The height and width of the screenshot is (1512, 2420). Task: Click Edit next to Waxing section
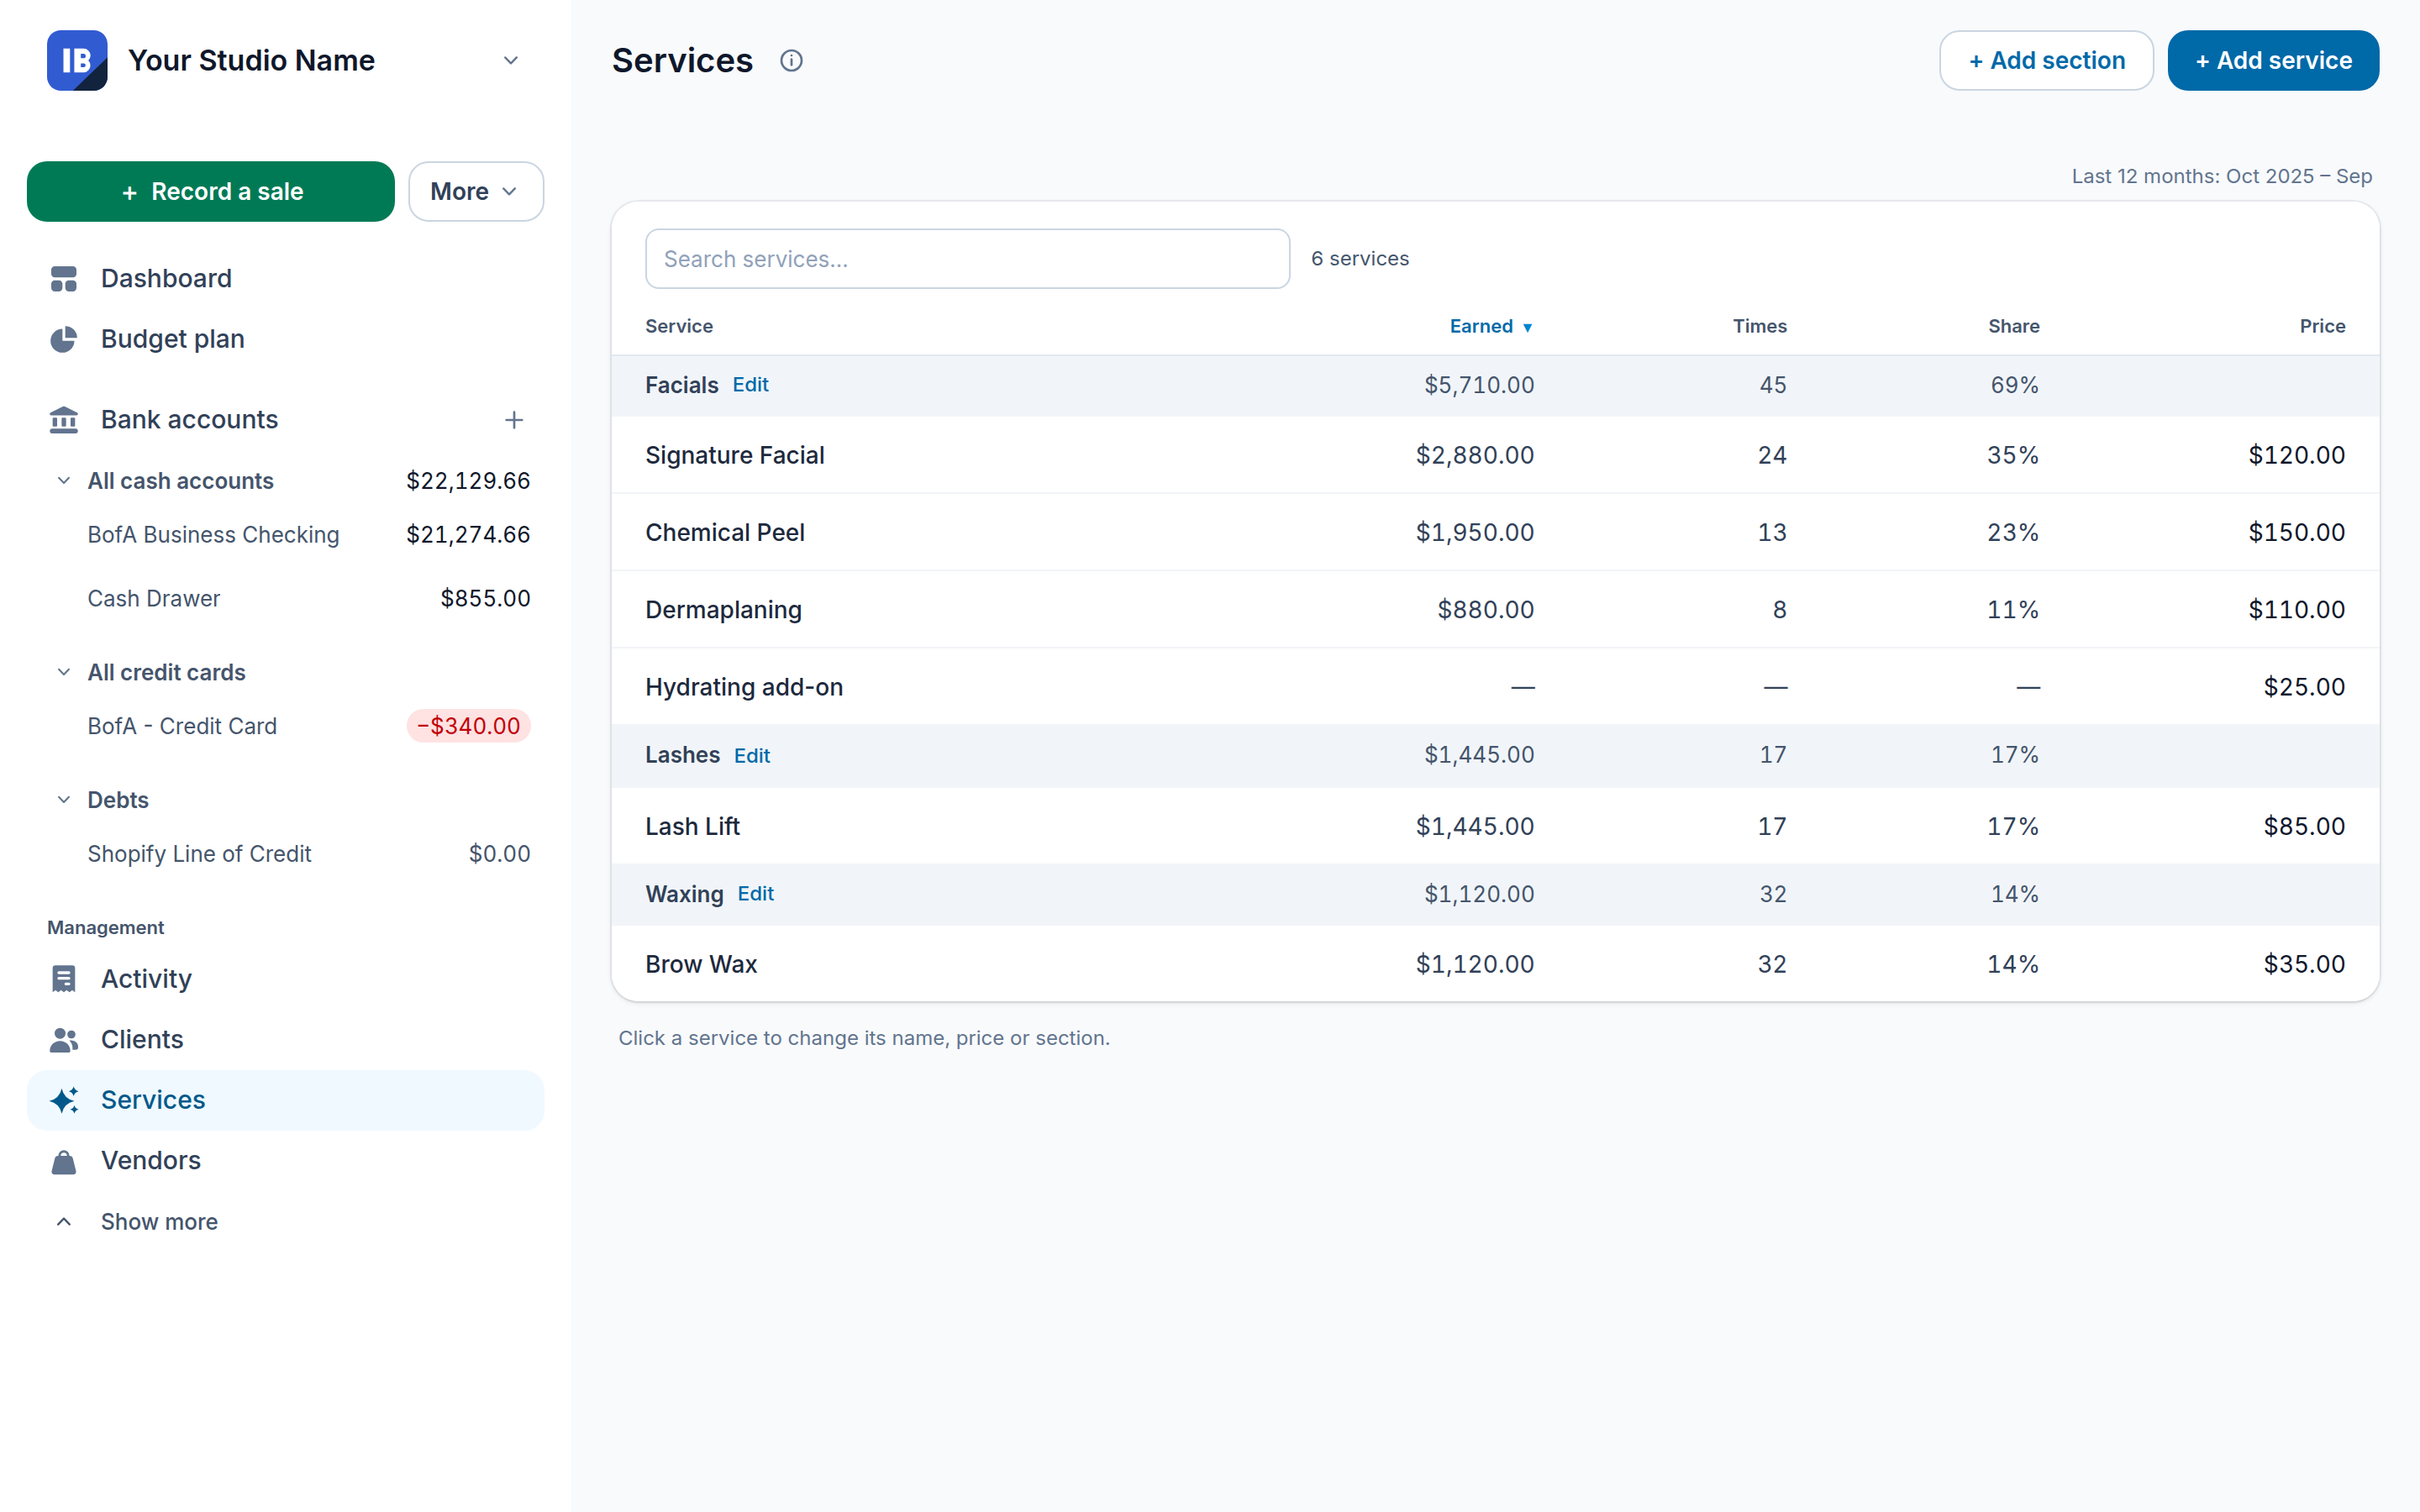tap(755, 893)
